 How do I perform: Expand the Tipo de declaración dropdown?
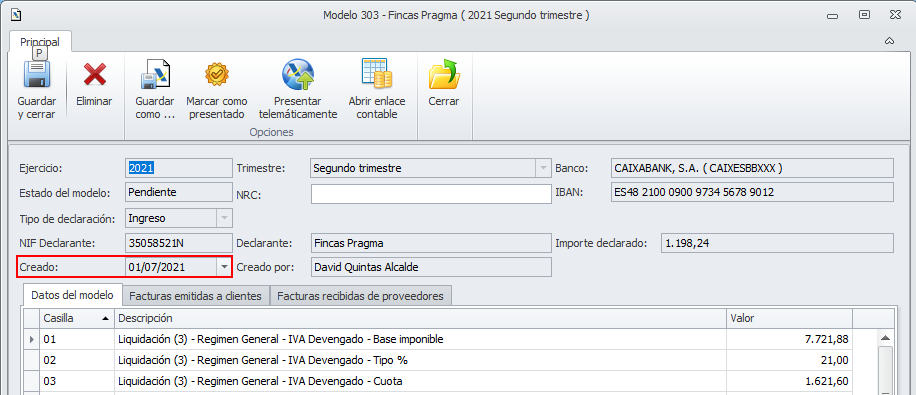[x=224, y=219]
